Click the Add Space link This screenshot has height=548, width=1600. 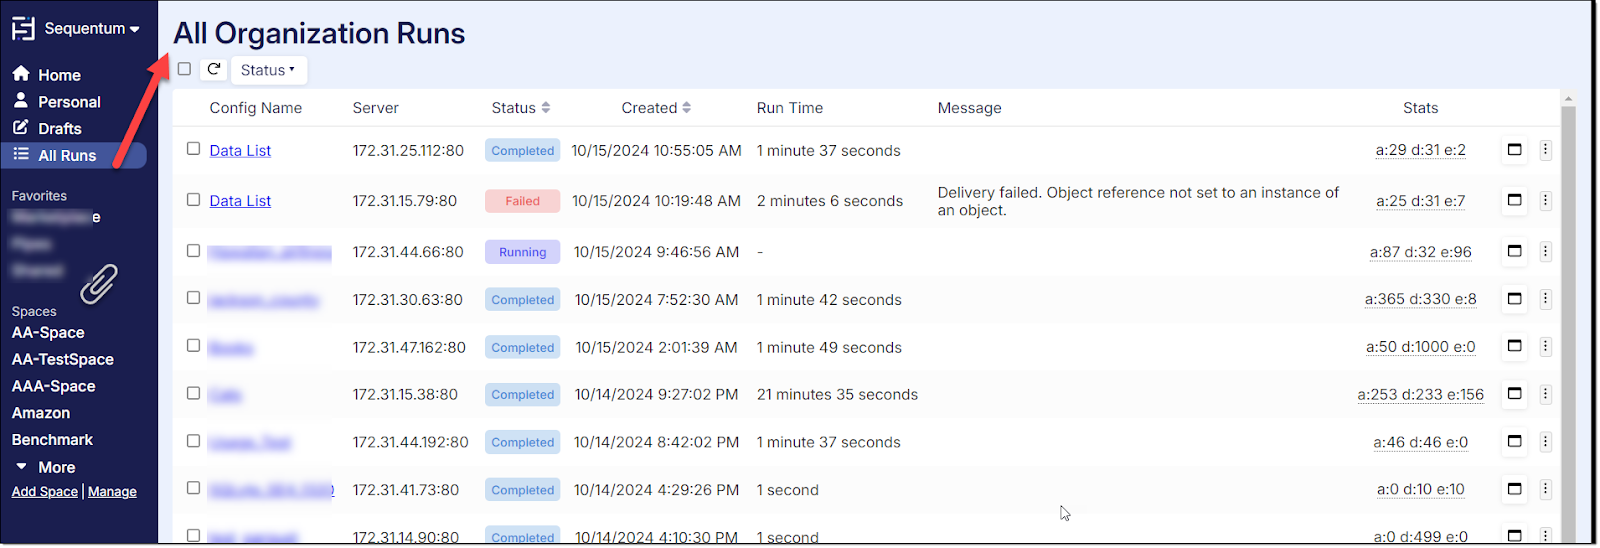44,492
